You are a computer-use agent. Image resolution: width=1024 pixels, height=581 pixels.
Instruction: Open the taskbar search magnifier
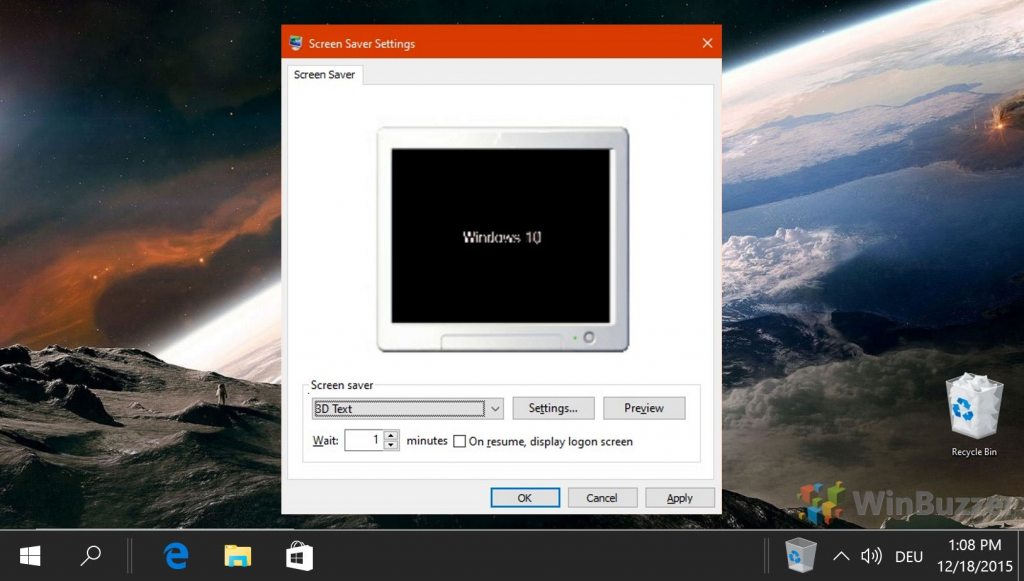pos(90,556)
